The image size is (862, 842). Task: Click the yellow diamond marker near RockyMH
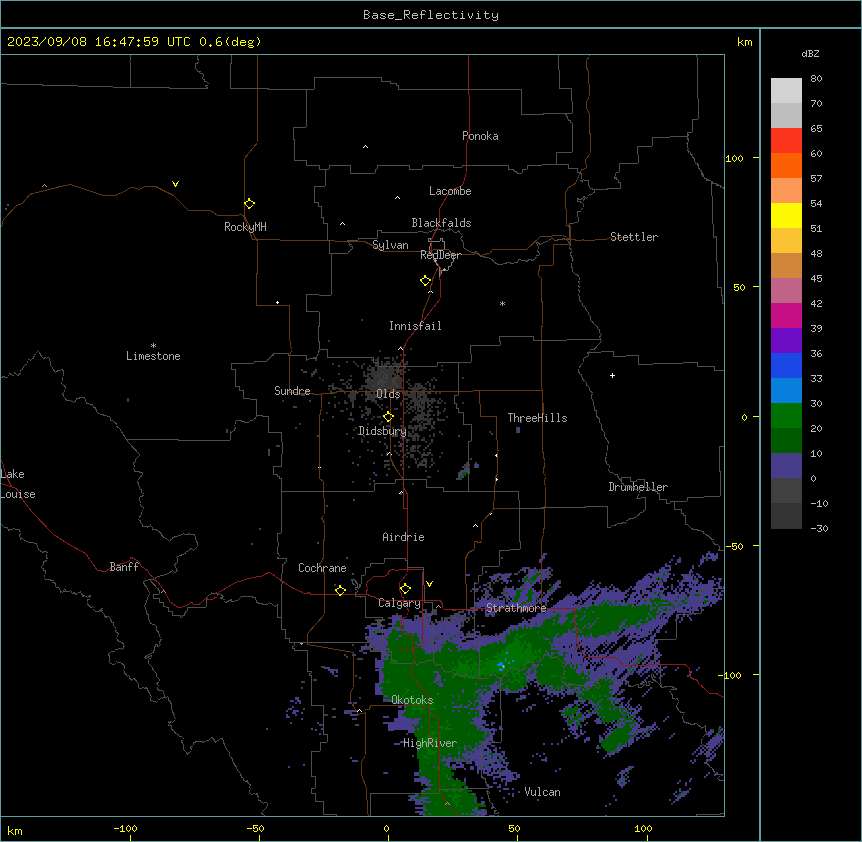(x=249, y=204)
